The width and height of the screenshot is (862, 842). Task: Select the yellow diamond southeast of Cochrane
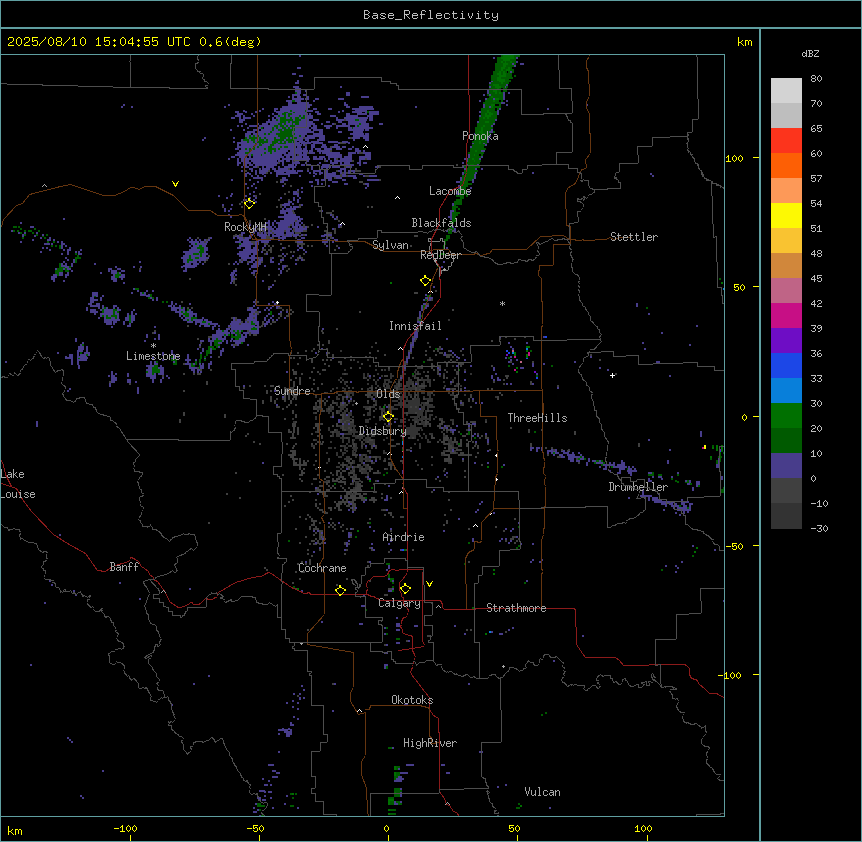[340, 590]
